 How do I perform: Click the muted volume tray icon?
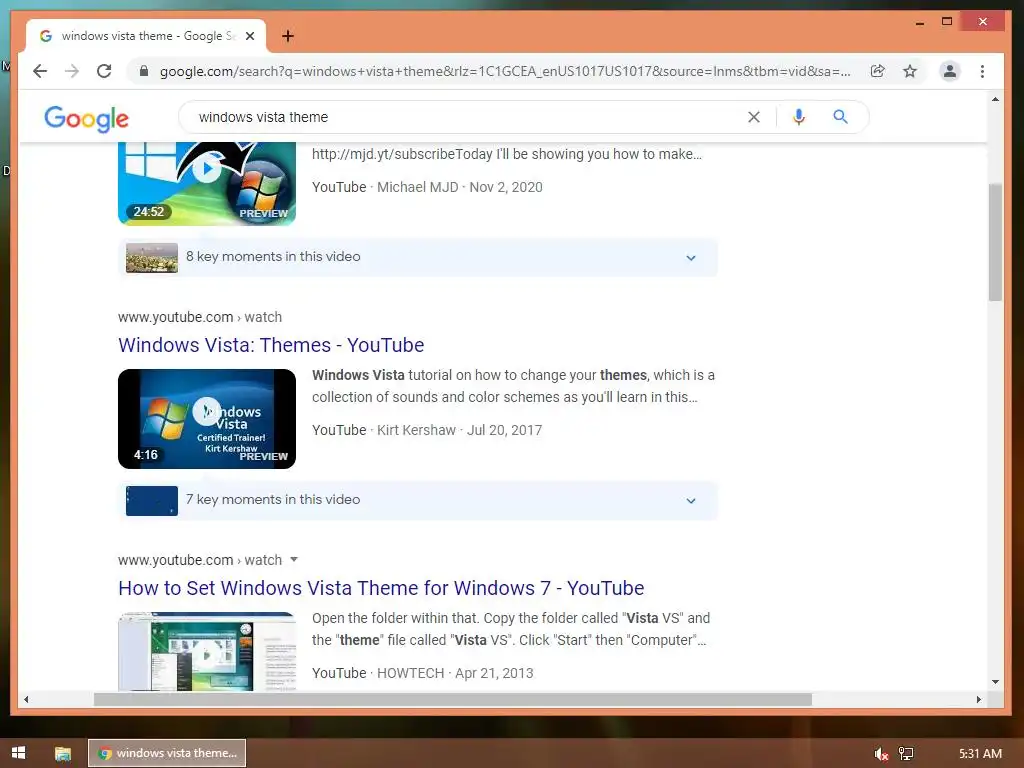point(880,754)
